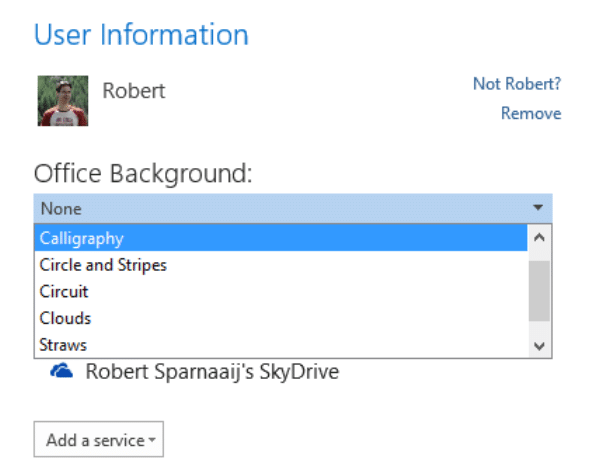Click Robert's profile photo
This screenshot has height=466, width=616.
(63, 101)
